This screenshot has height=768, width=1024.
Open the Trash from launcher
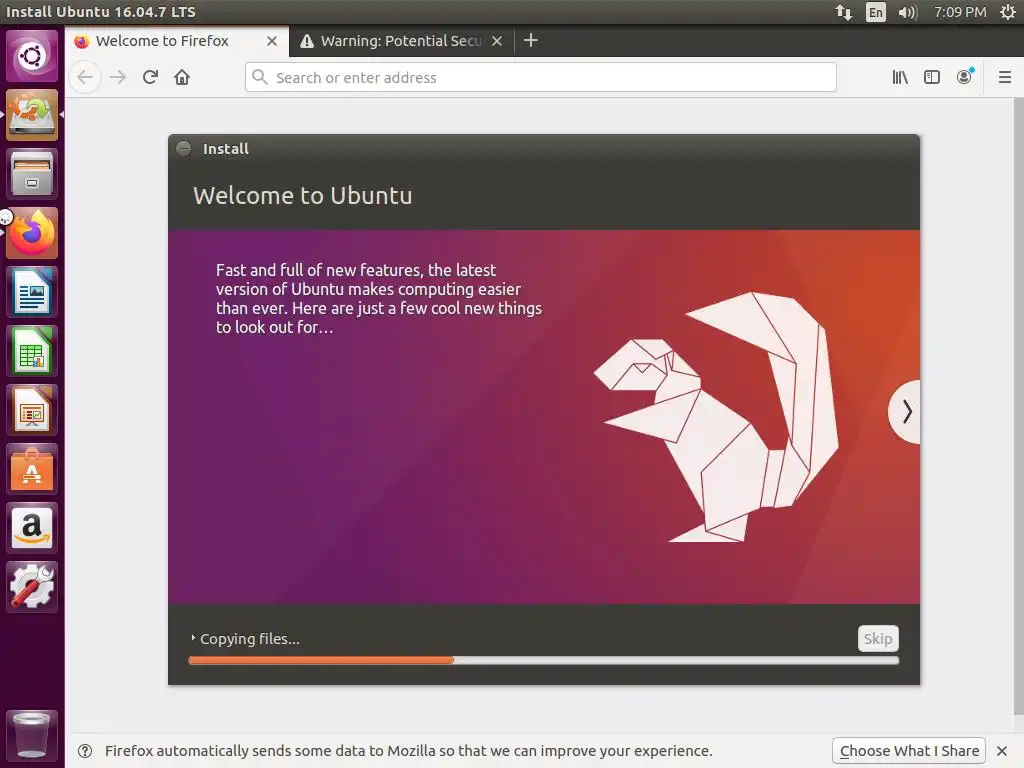pos(31,735)
